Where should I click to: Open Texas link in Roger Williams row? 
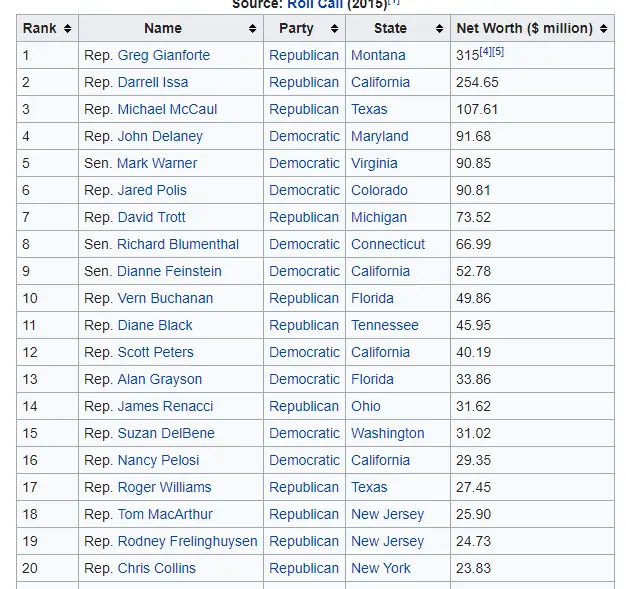(x=369, y=487)
